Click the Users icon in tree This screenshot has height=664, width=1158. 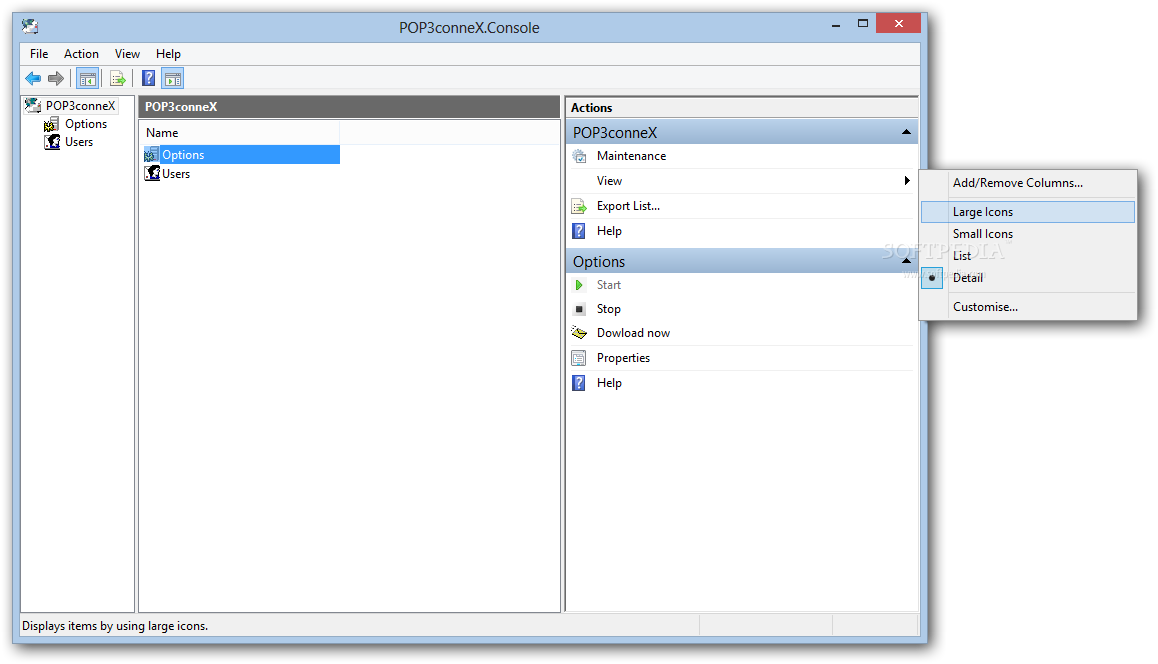click(x=52, y=142)
